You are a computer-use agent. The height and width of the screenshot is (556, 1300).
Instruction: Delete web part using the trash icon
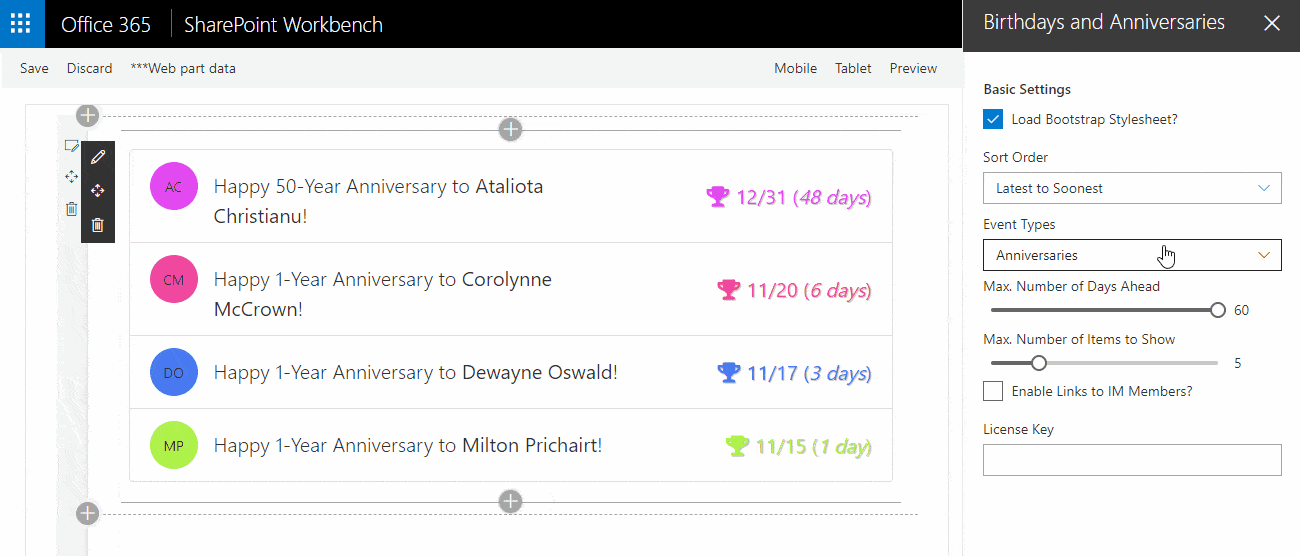coord(97,225)
